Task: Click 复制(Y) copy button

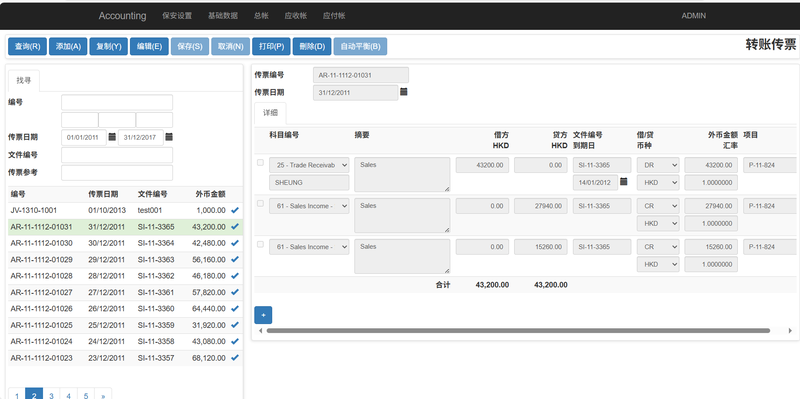Action: [109, 46]
